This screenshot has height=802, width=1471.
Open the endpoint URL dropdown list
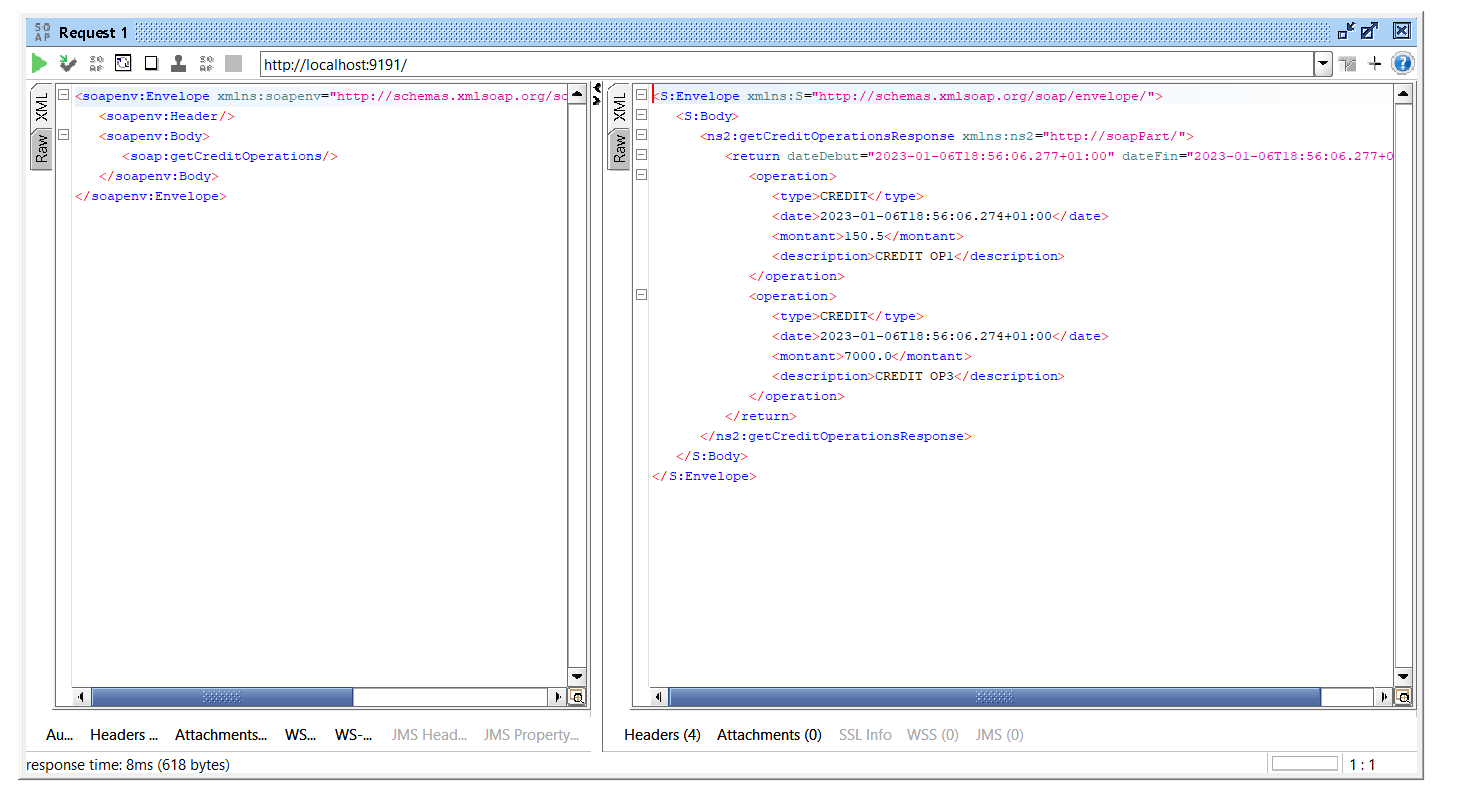[1323, 64]
